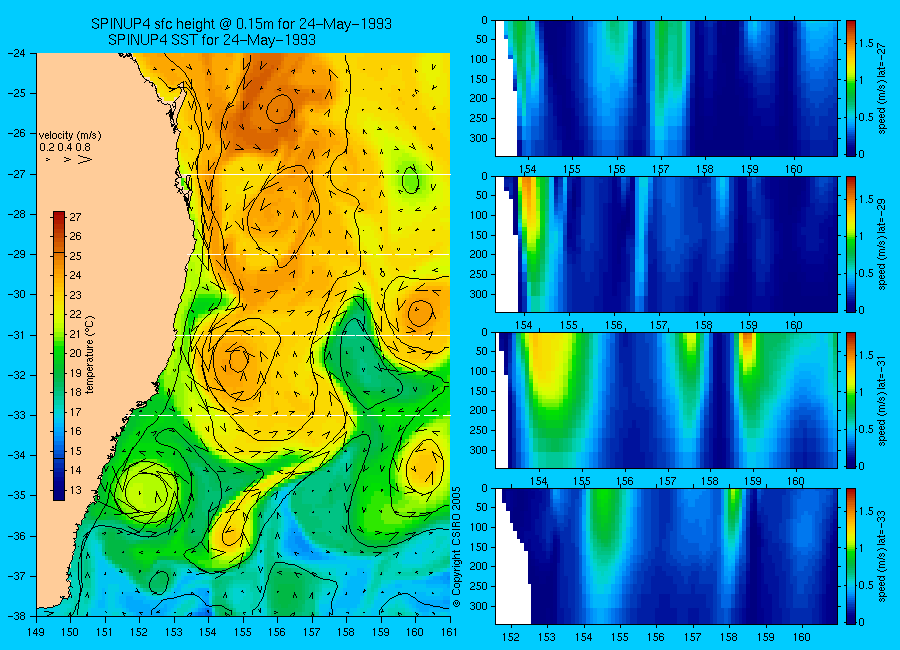Click the 'velocity (m/s)' legend label
Viewport: 900px width, 650px height.
click(x=70, y=136)
